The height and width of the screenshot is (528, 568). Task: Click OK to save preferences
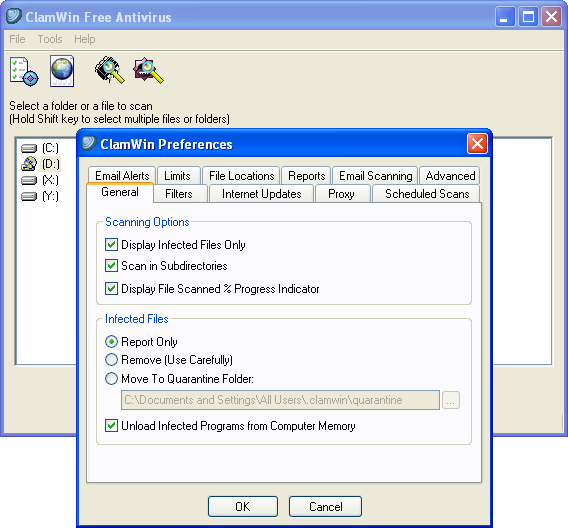click(x=243, y=506)
